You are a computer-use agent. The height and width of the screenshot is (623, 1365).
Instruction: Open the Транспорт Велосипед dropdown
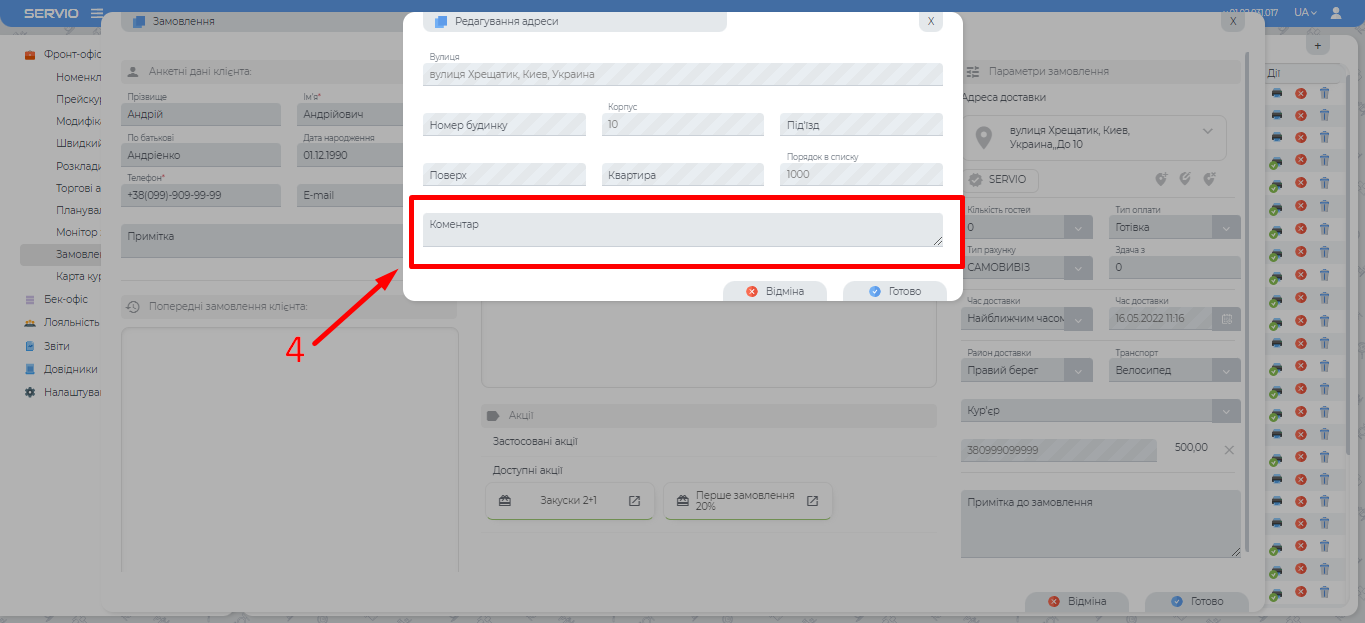[1227, 370]
